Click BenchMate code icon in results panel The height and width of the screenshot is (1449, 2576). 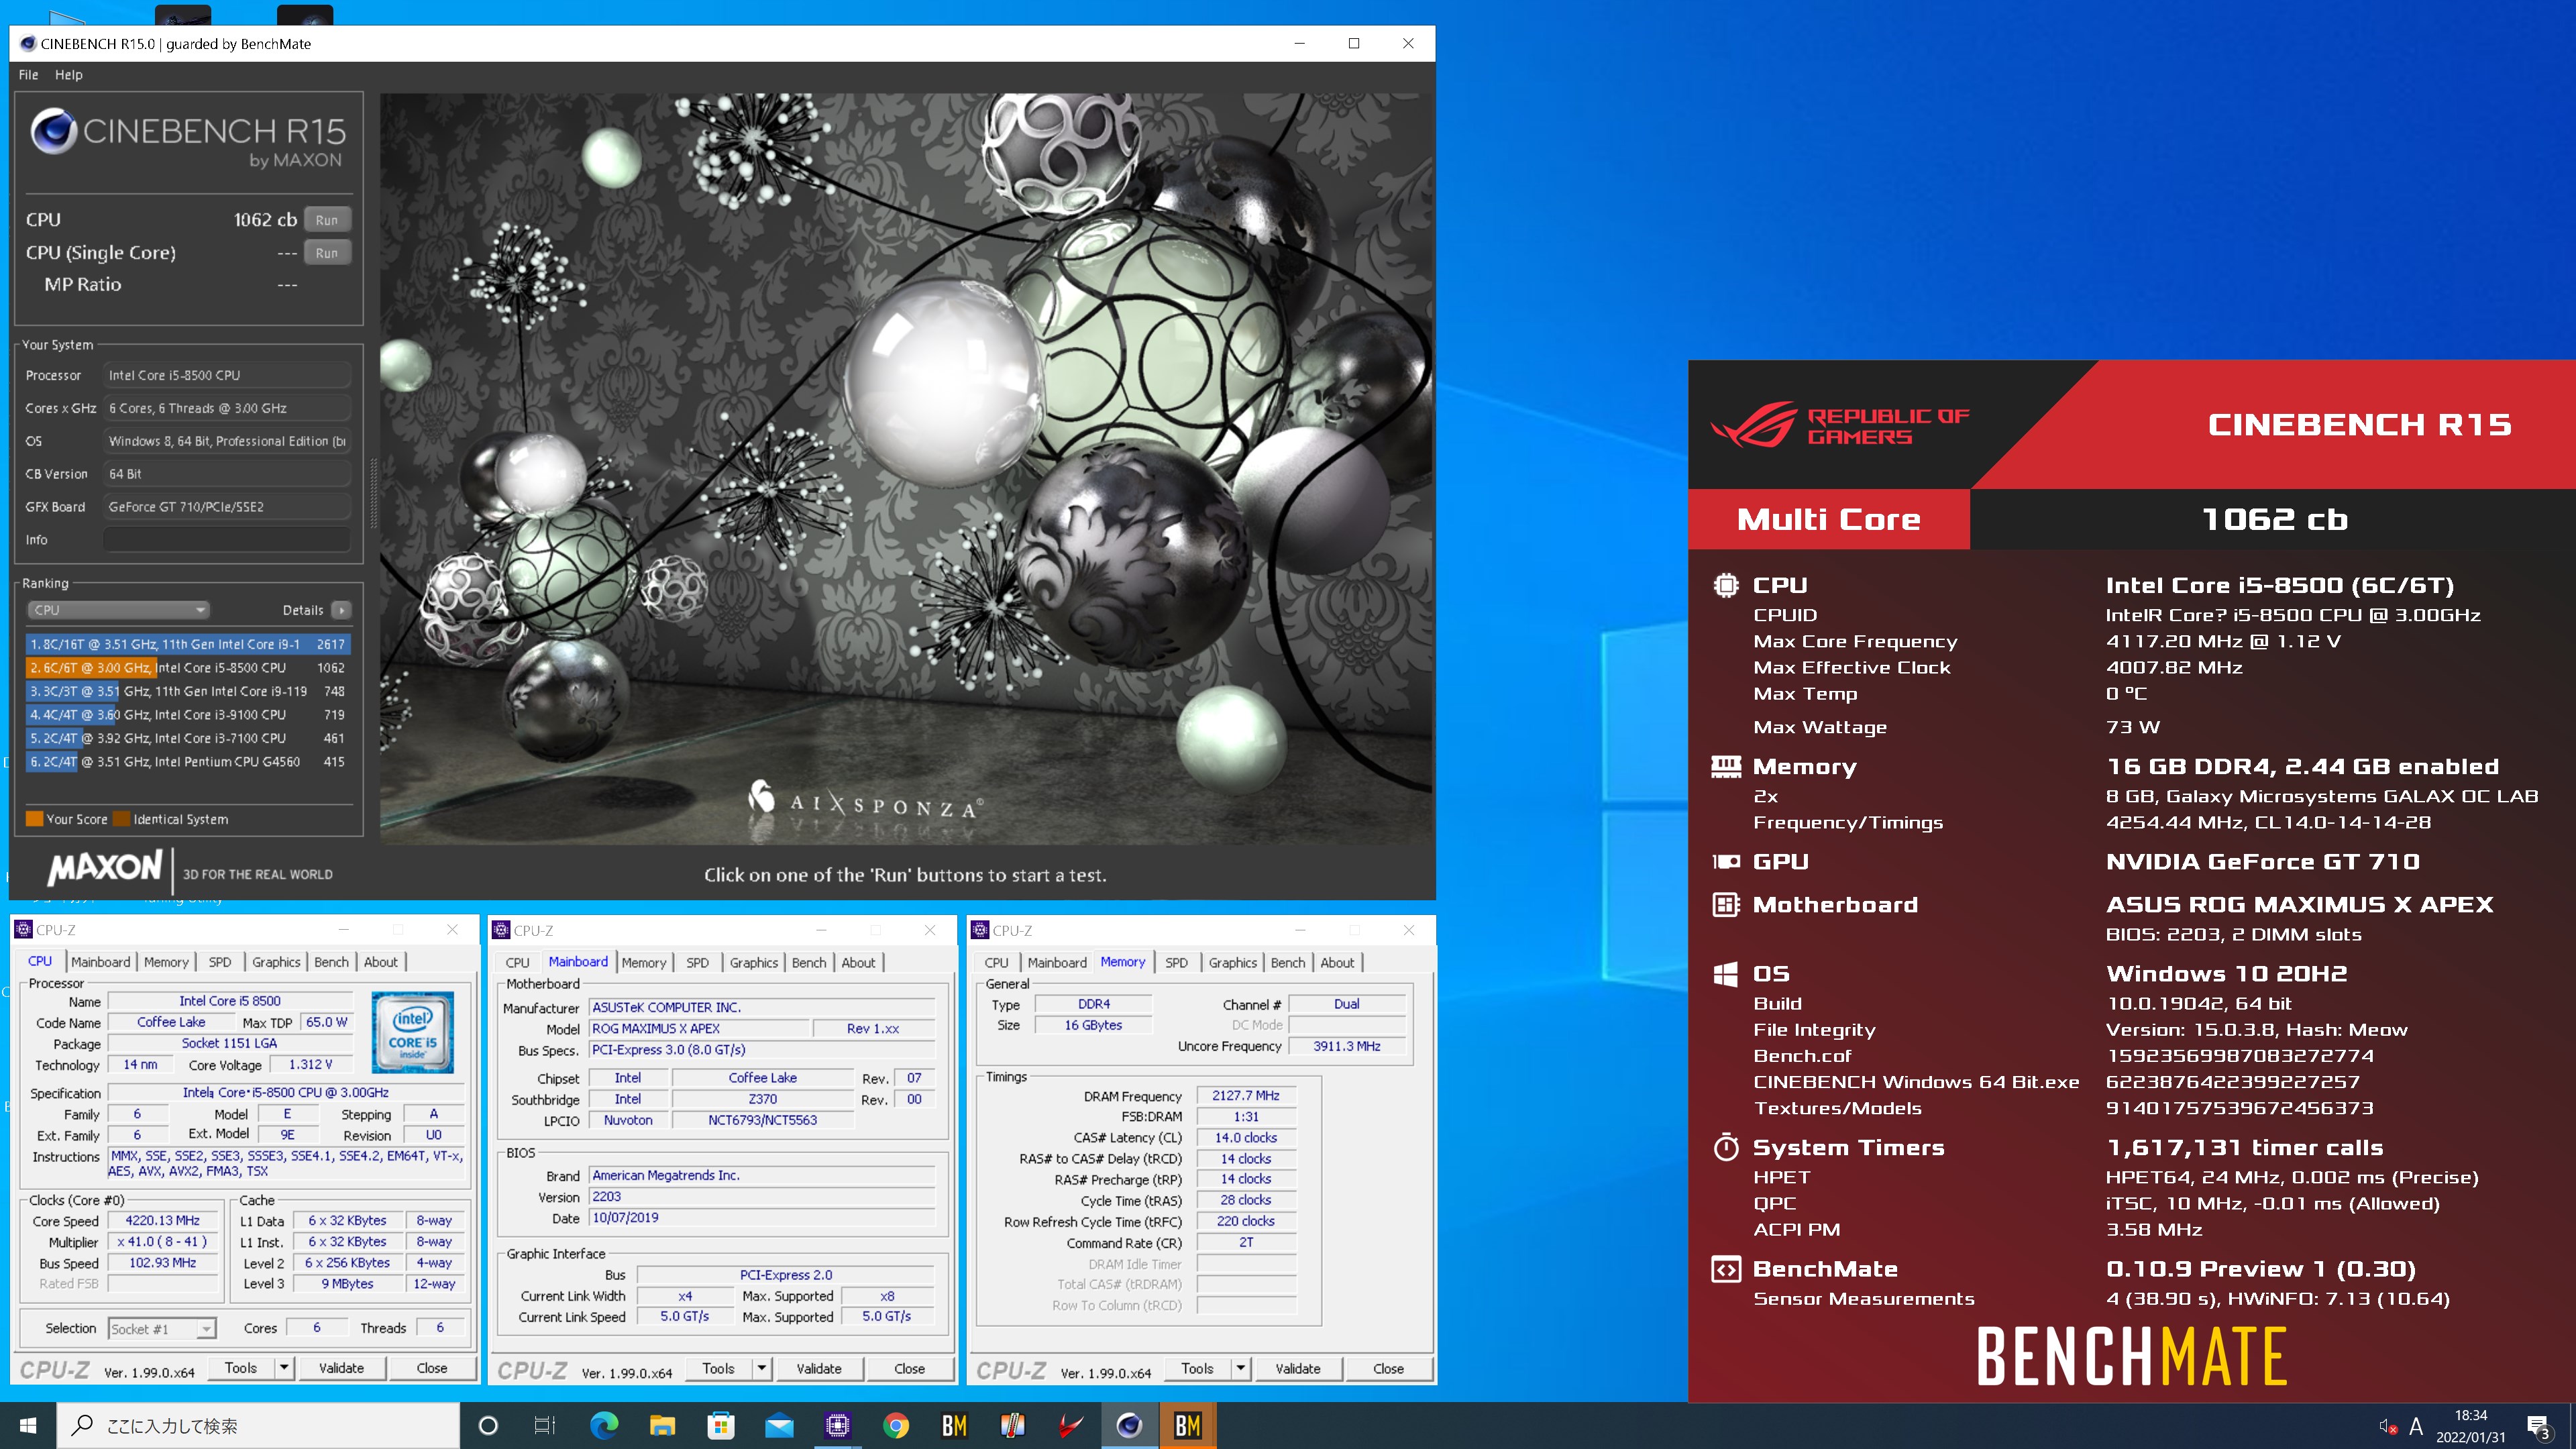1725,1269
